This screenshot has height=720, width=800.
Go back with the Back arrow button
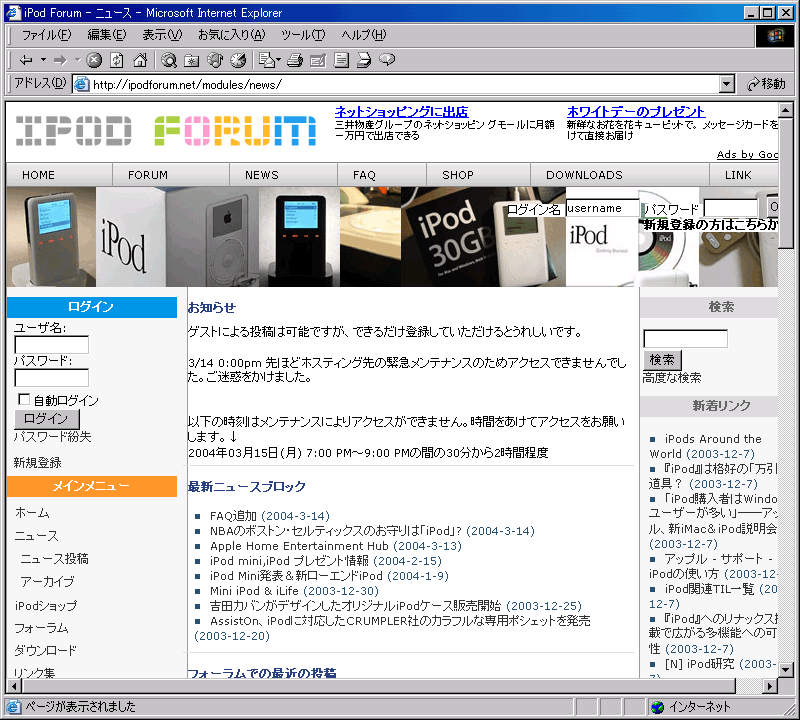coord(26,60)
